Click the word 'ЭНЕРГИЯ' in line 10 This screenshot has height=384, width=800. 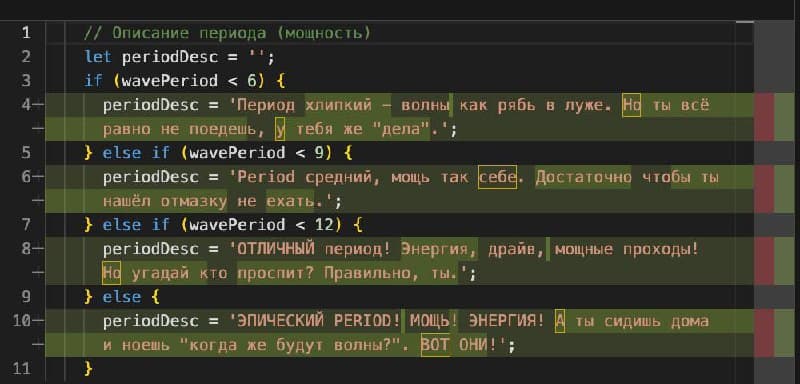502,321
